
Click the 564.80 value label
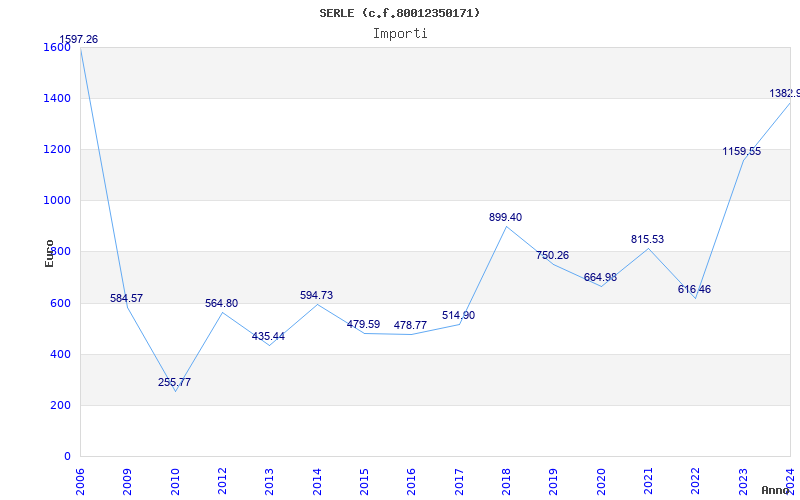(221, 303)
